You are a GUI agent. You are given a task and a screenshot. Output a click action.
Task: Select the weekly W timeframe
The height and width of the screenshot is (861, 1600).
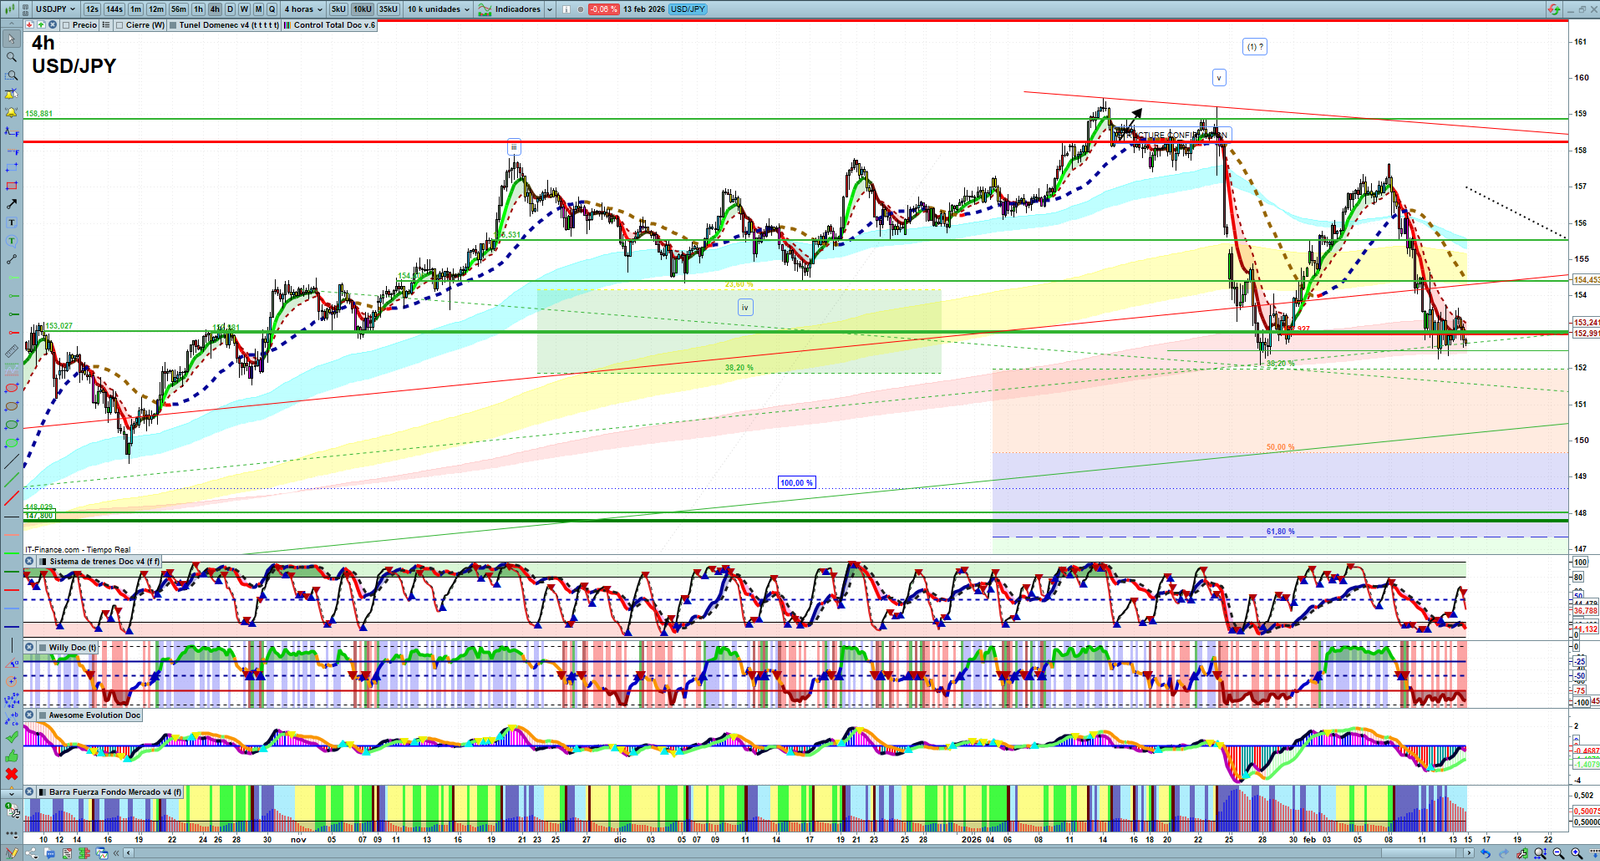click(x=244, y=9)
